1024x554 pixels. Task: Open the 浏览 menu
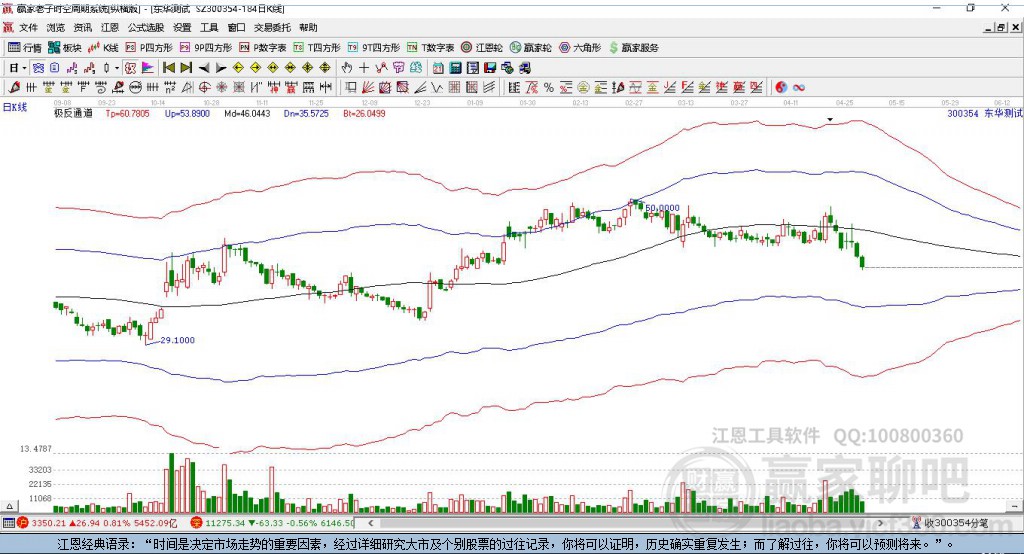56,27
